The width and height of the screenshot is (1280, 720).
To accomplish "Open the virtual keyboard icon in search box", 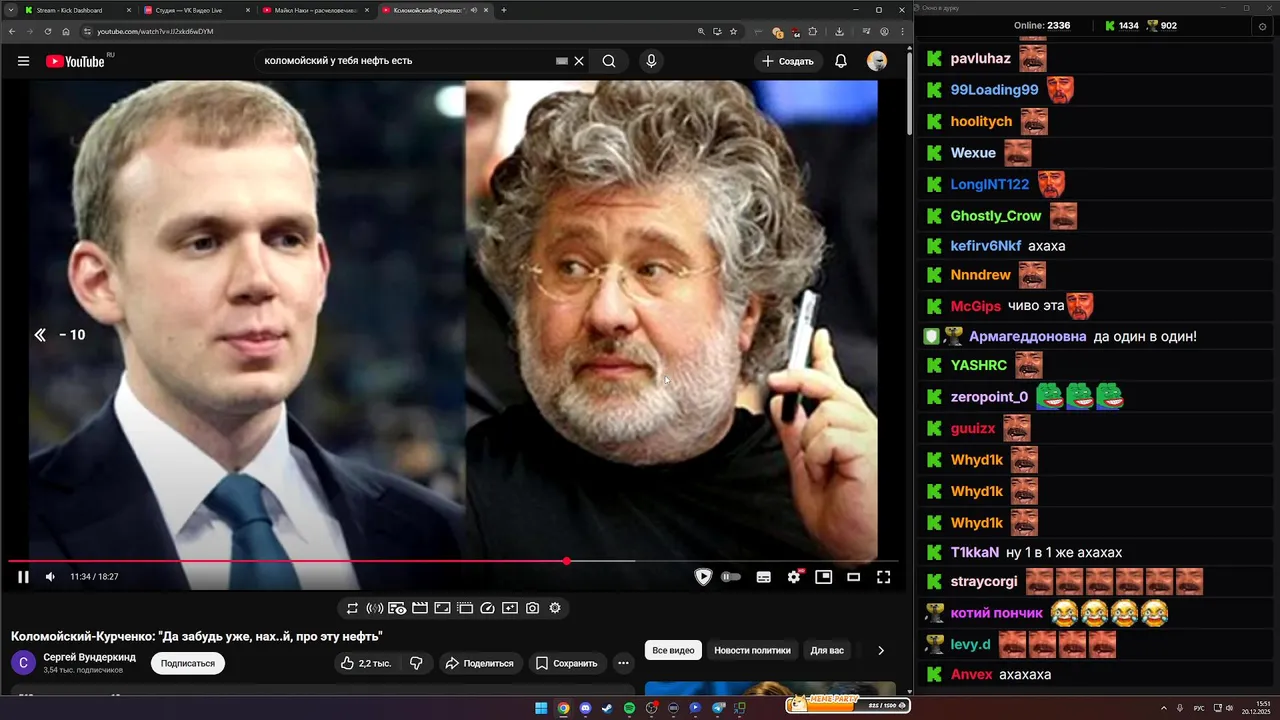I will pos(562,61).
